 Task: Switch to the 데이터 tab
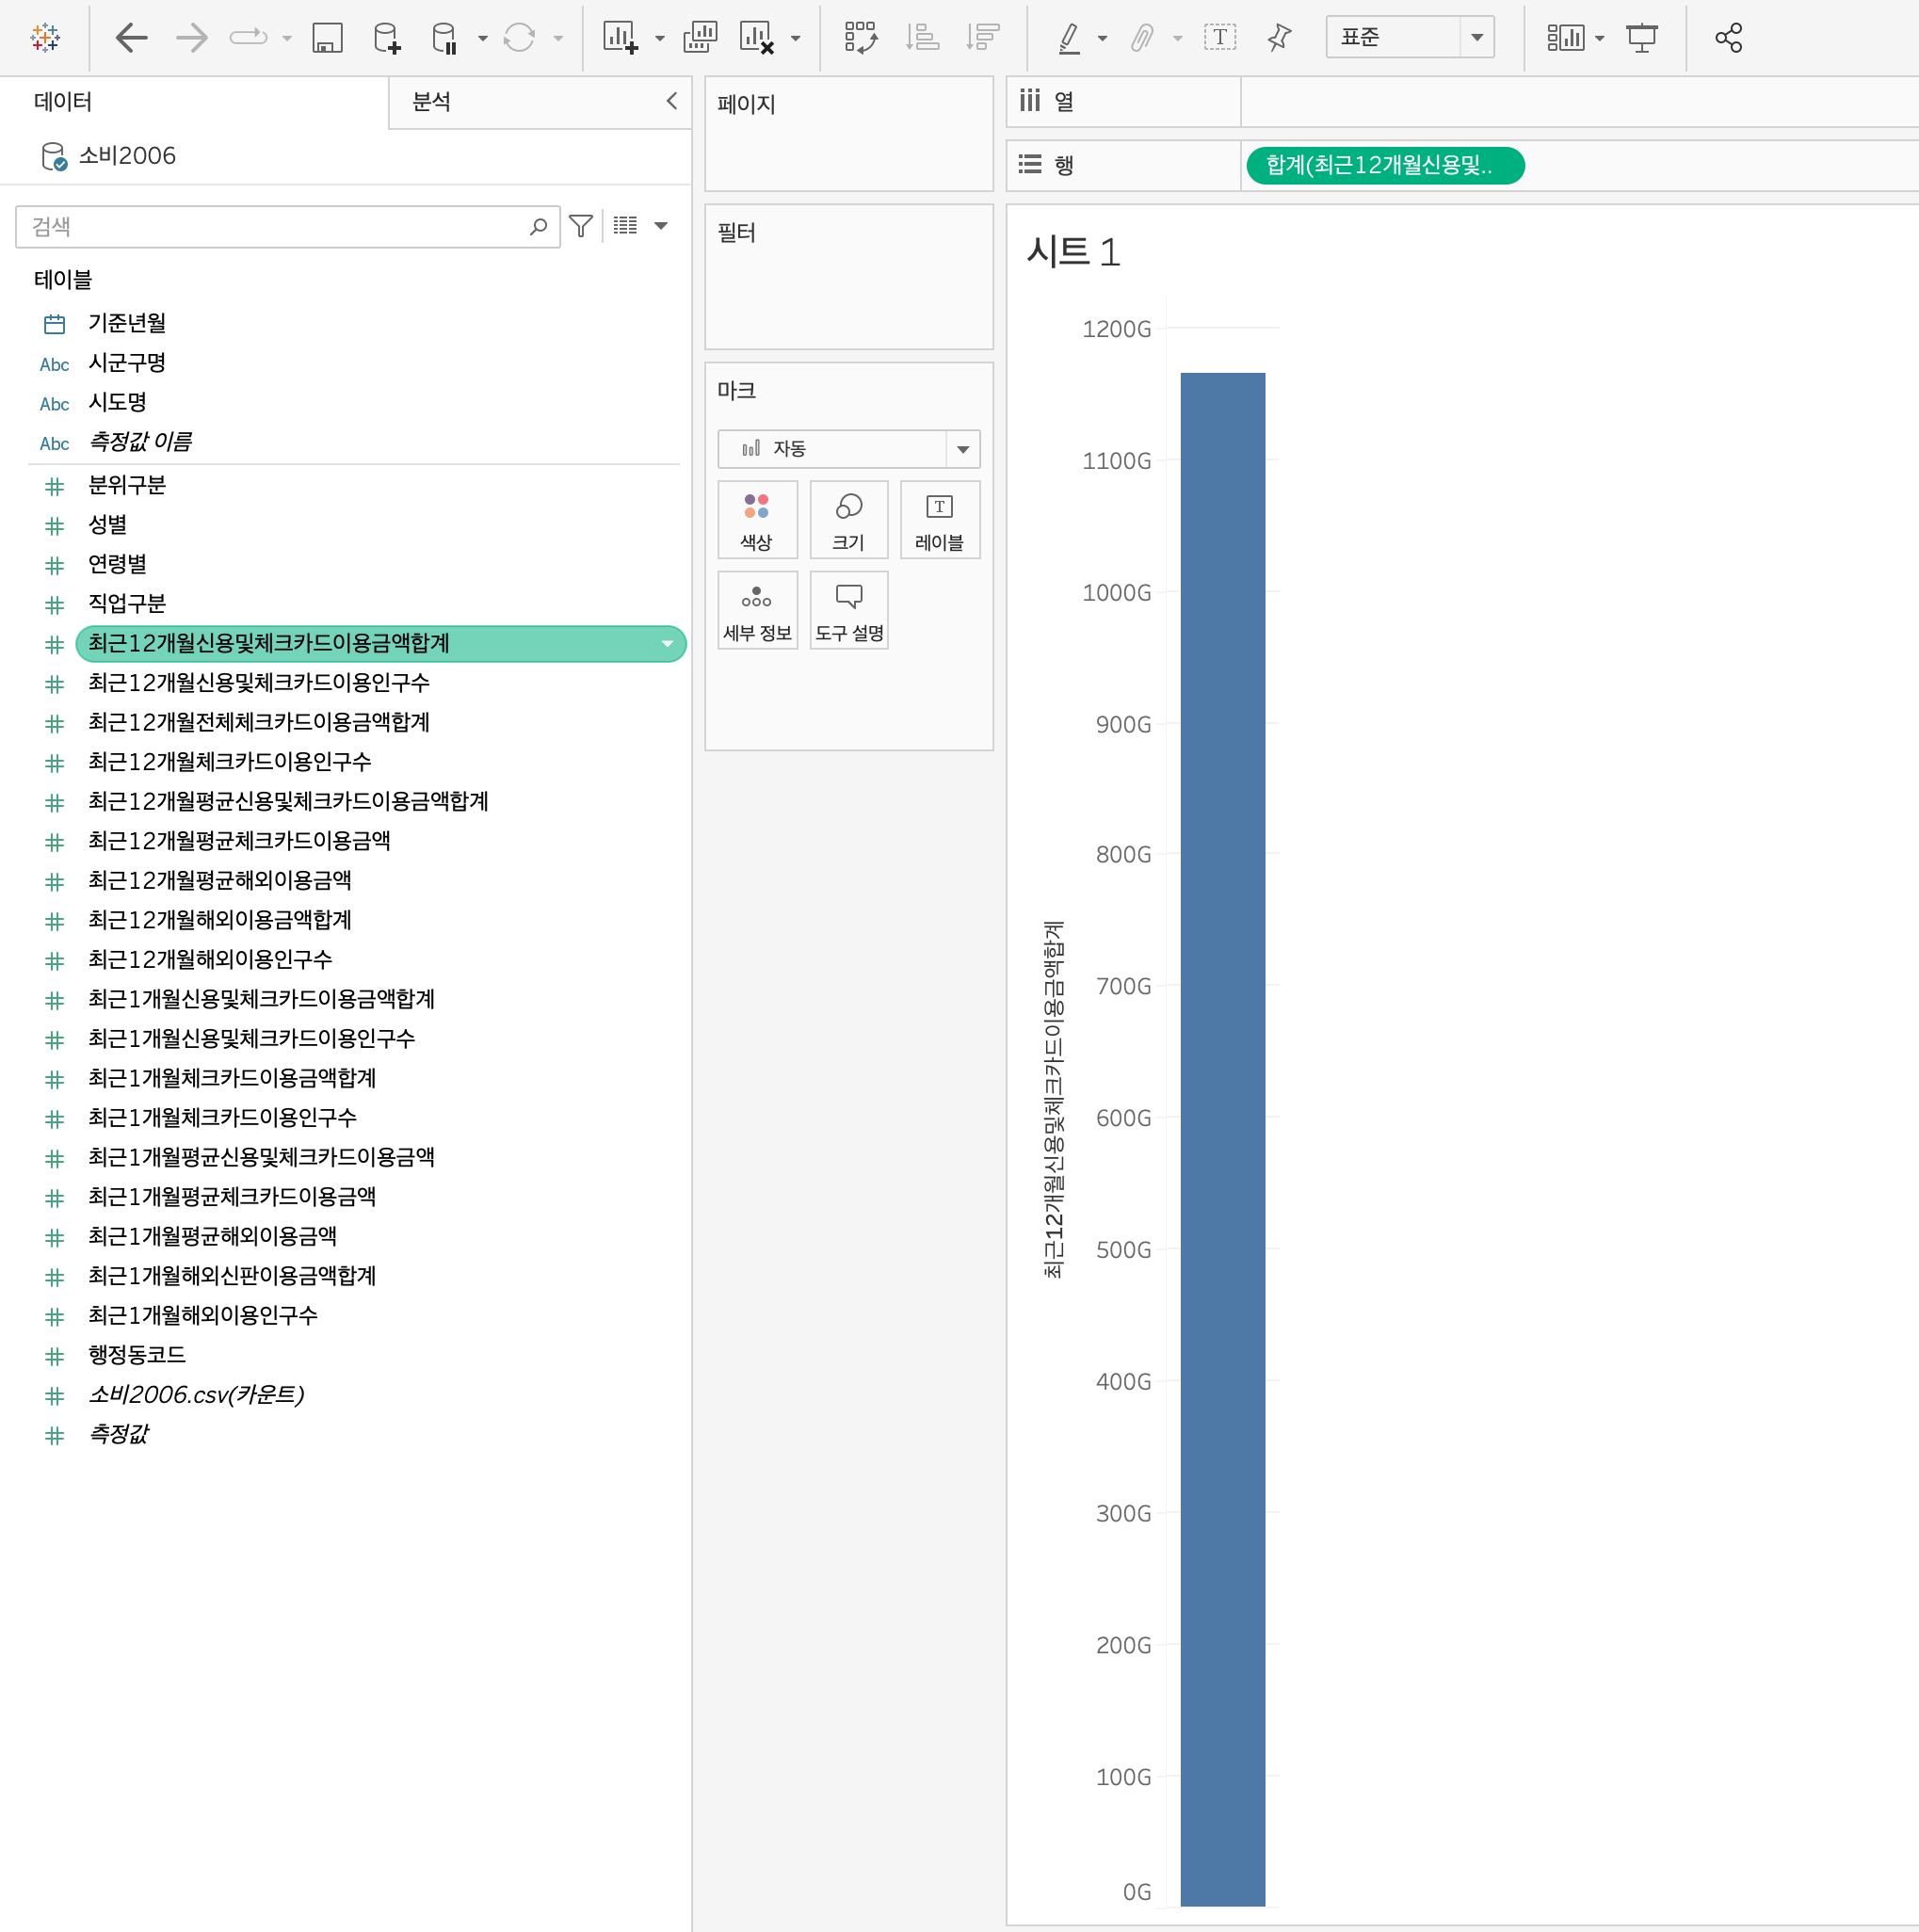tap(63, 102)
